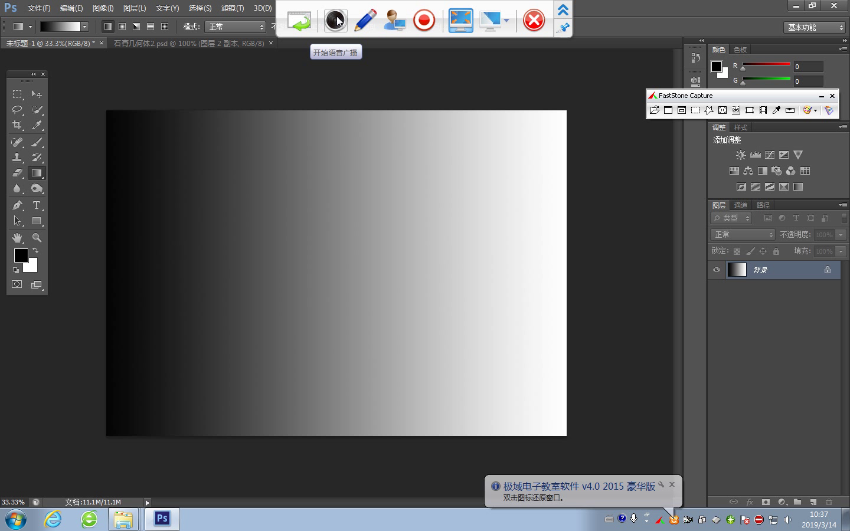Select the Crop tool

click(17, 125)
